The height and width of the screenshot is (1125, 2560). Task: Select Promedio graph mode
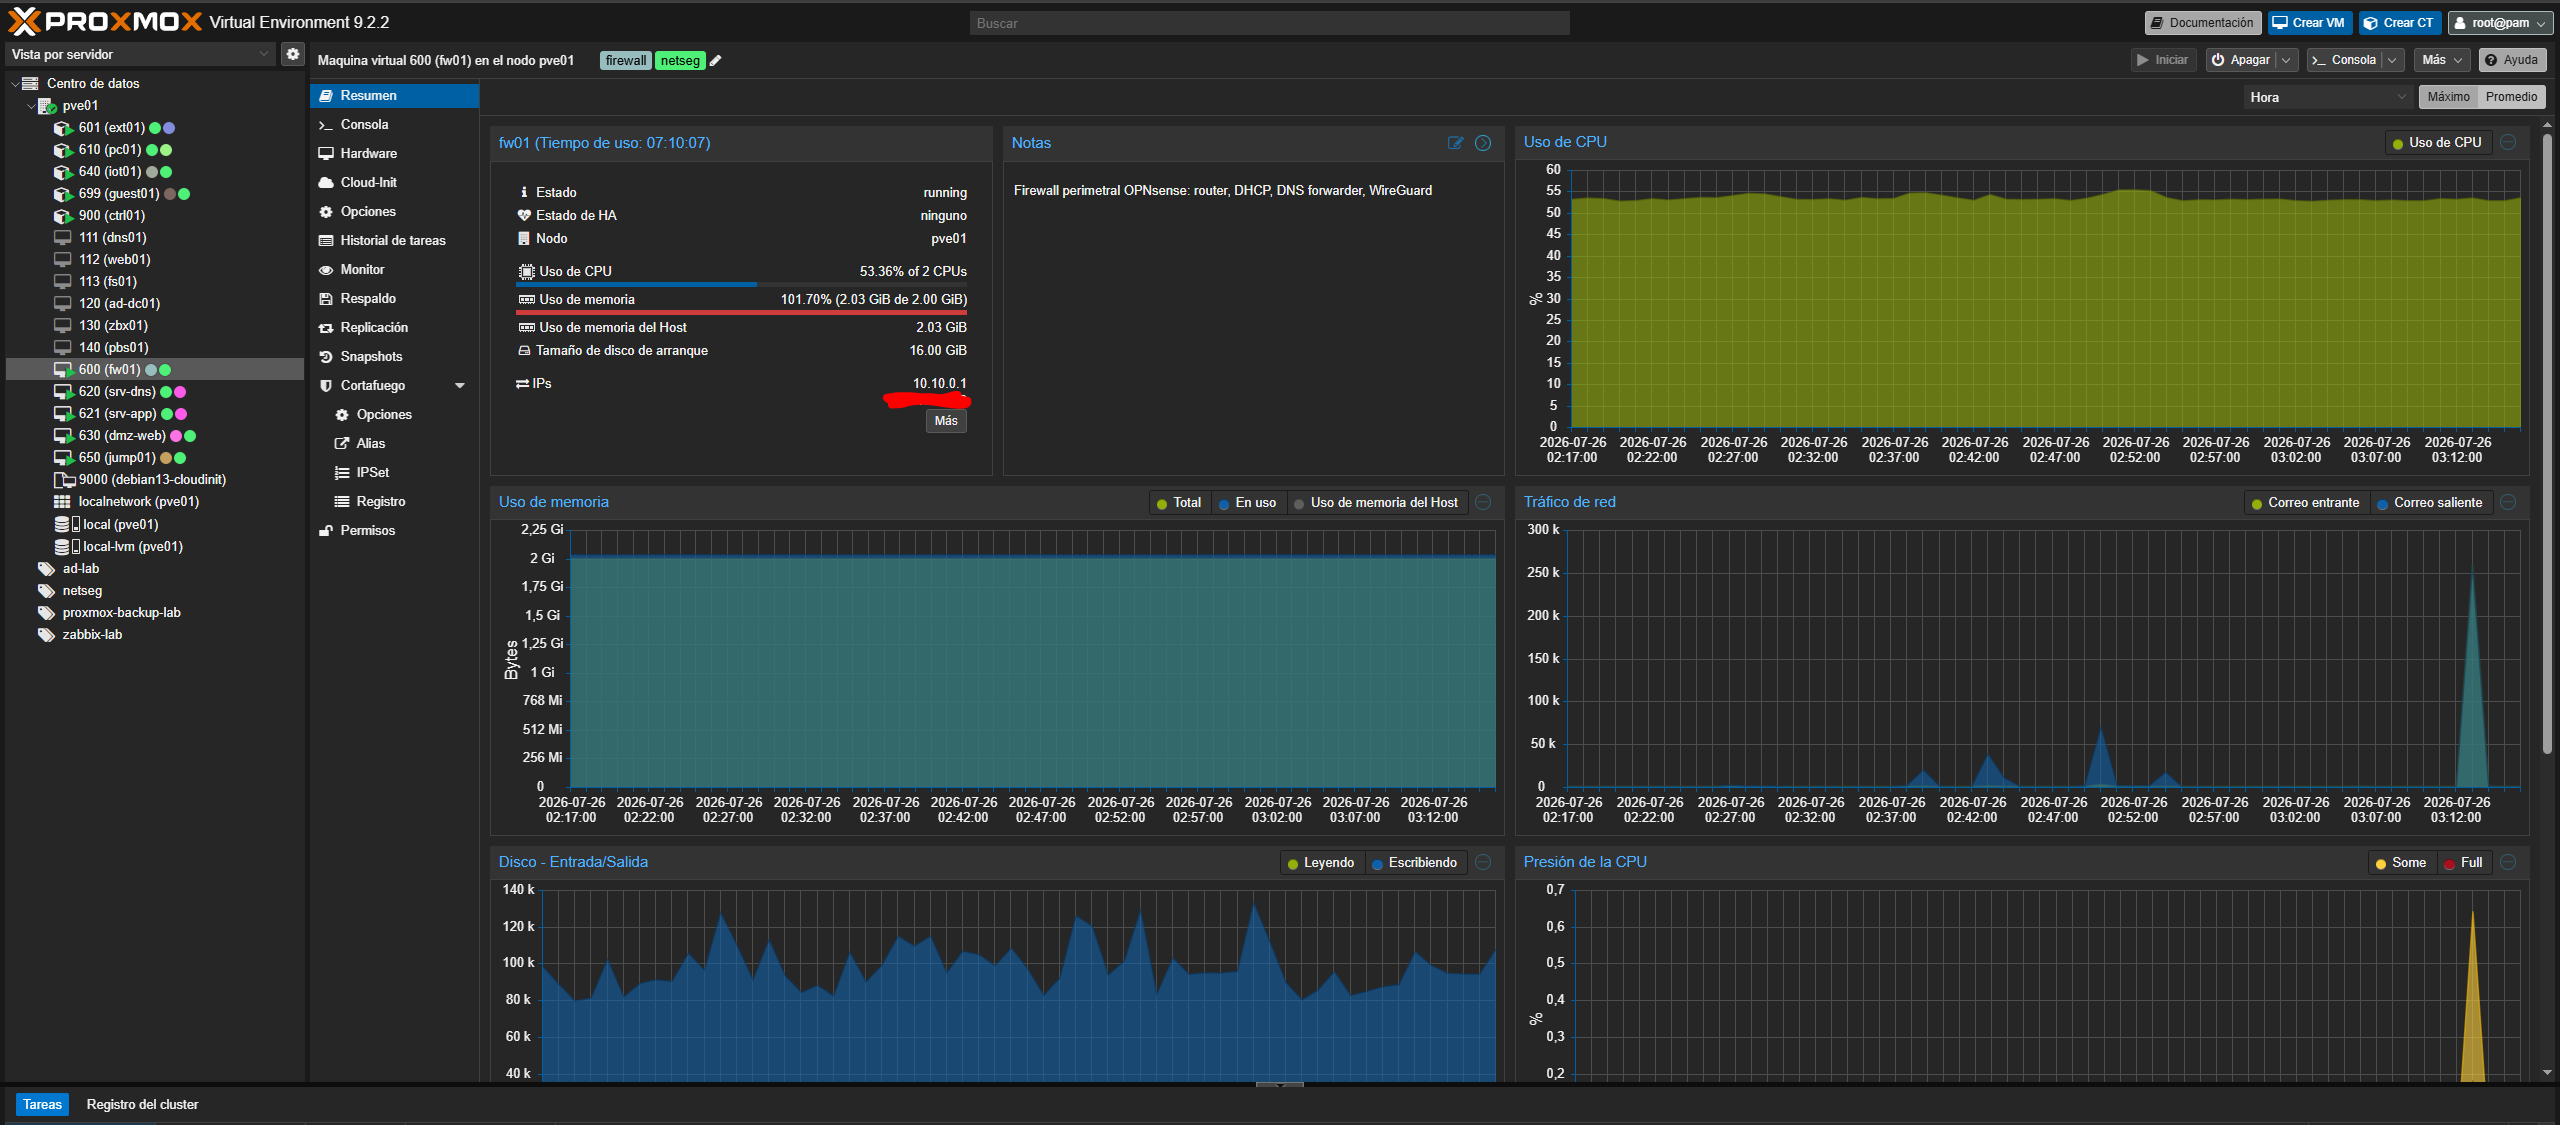coord(2511,97)
